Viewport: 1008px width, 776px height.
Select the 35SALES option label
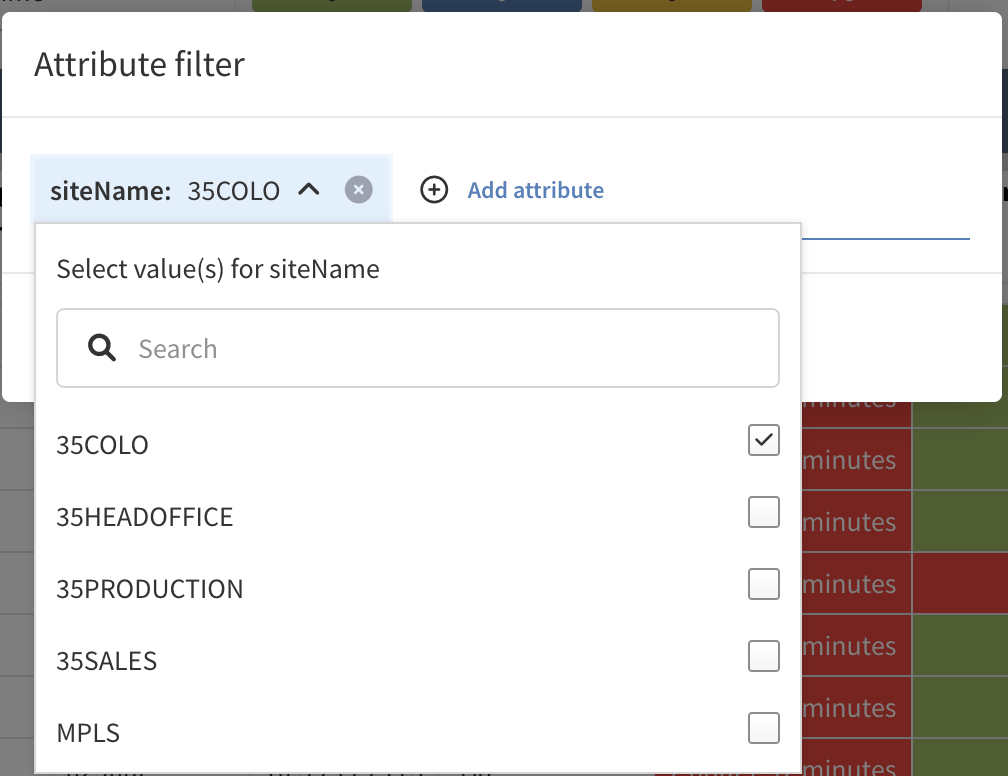[x=107, y=661]
